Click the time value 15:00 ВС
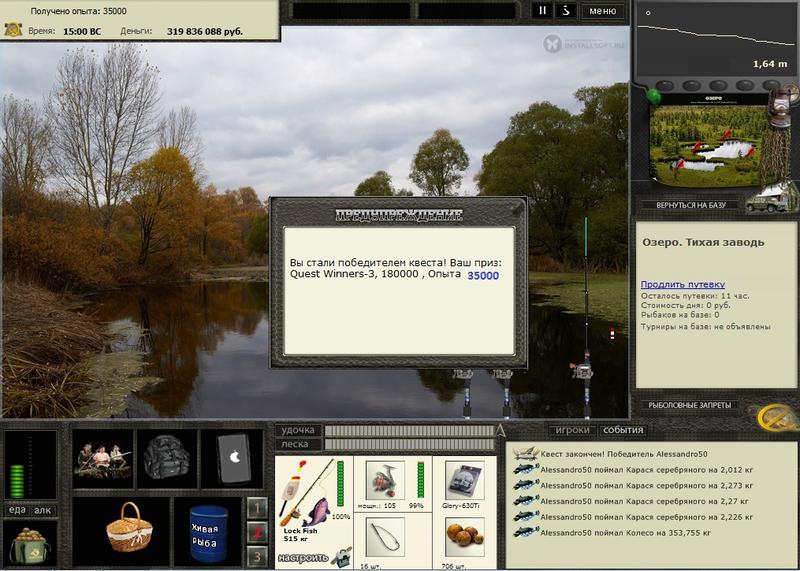 tap(82, 32)
